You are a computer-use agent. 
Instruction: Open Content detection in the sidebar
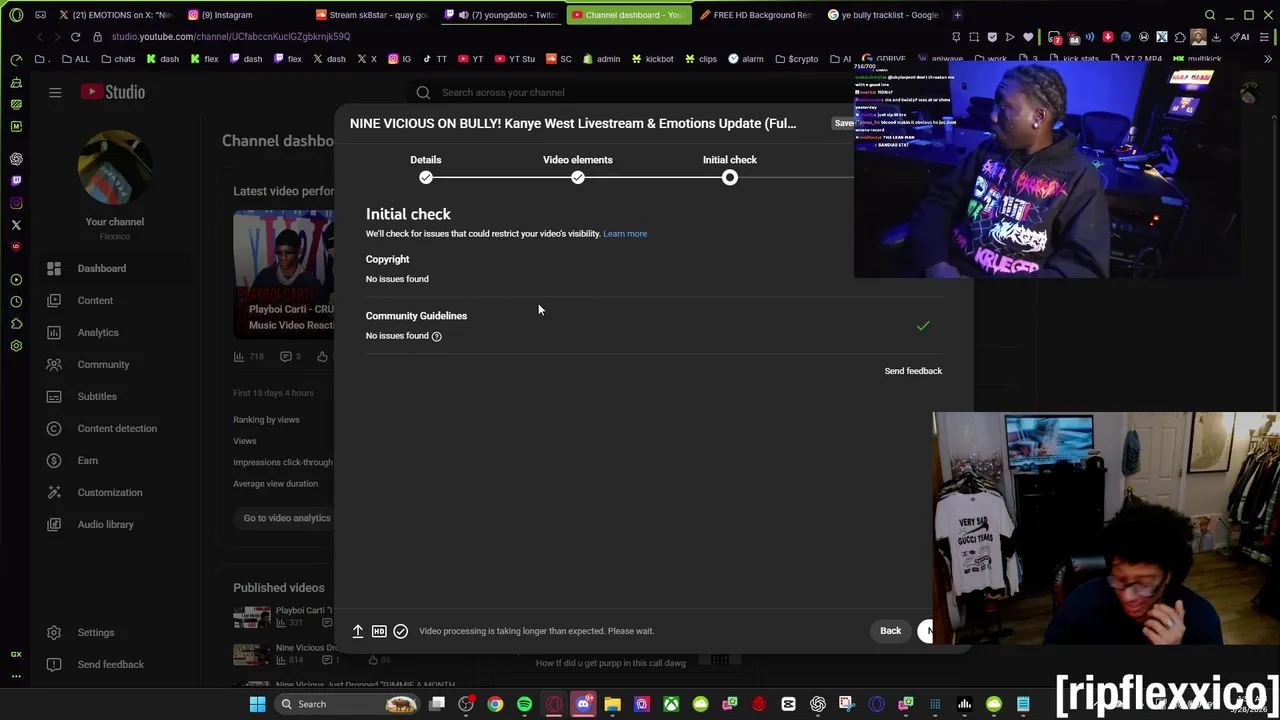pyautogui.click(x=117, y=428)
